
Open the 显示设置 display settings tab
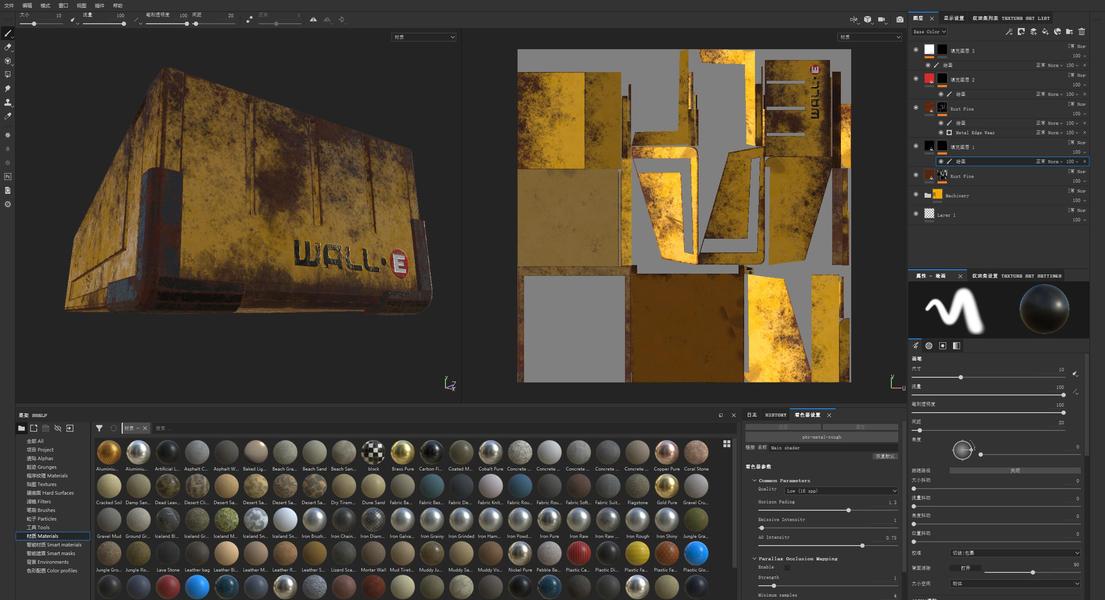(953, 18)
